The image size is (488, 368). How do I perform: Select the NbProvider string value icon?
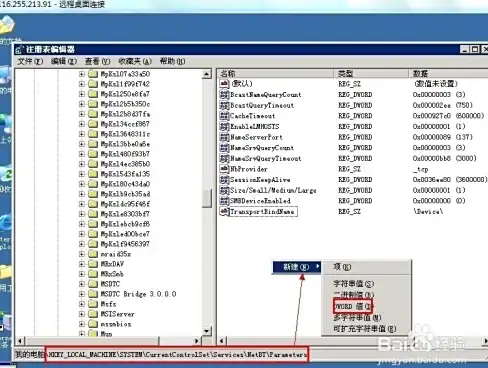224,169
